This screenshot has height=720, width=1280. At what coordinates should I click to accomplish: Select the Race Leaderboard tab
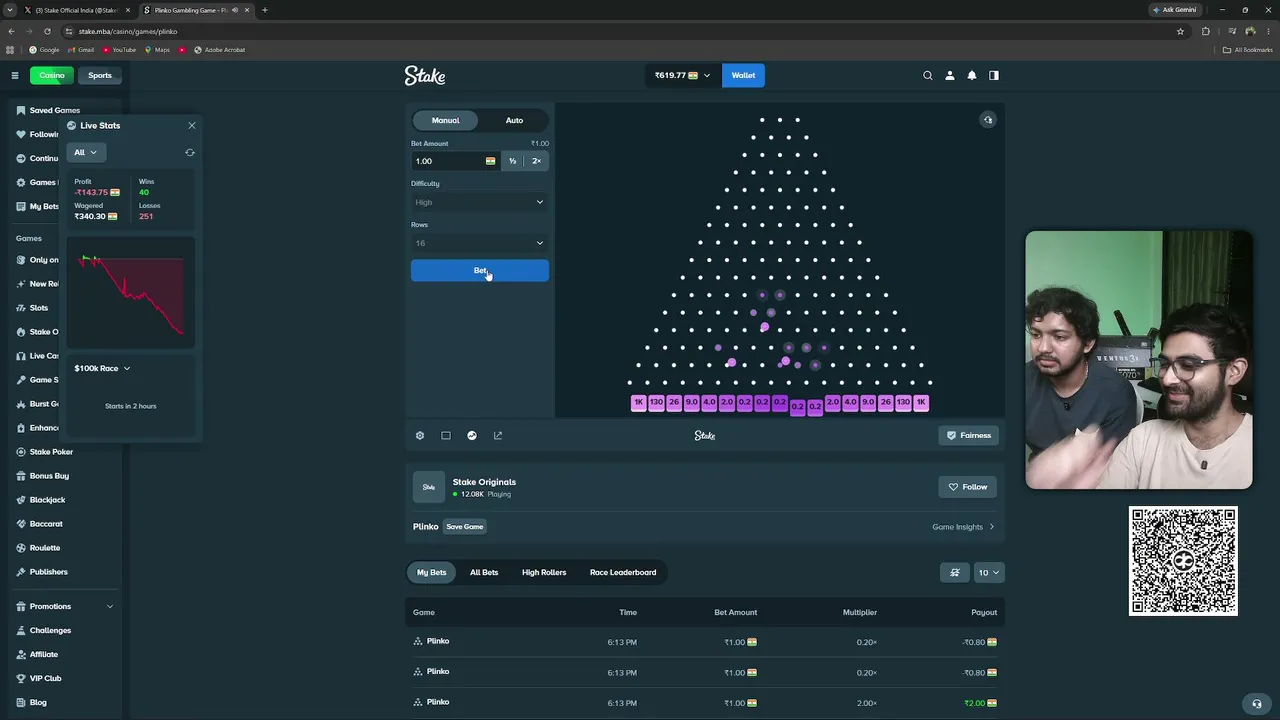623,572
